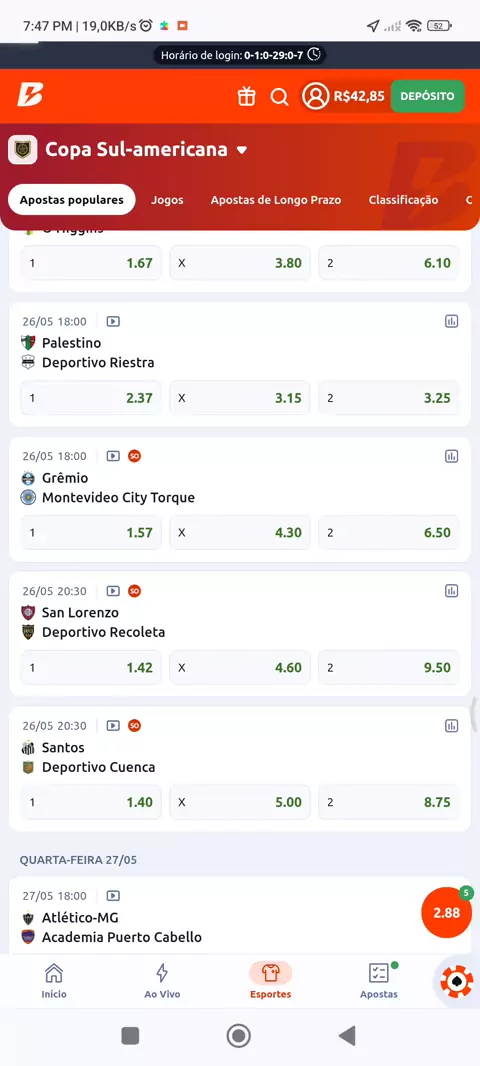Tap the search magnifier icon

tap(279, 97)
